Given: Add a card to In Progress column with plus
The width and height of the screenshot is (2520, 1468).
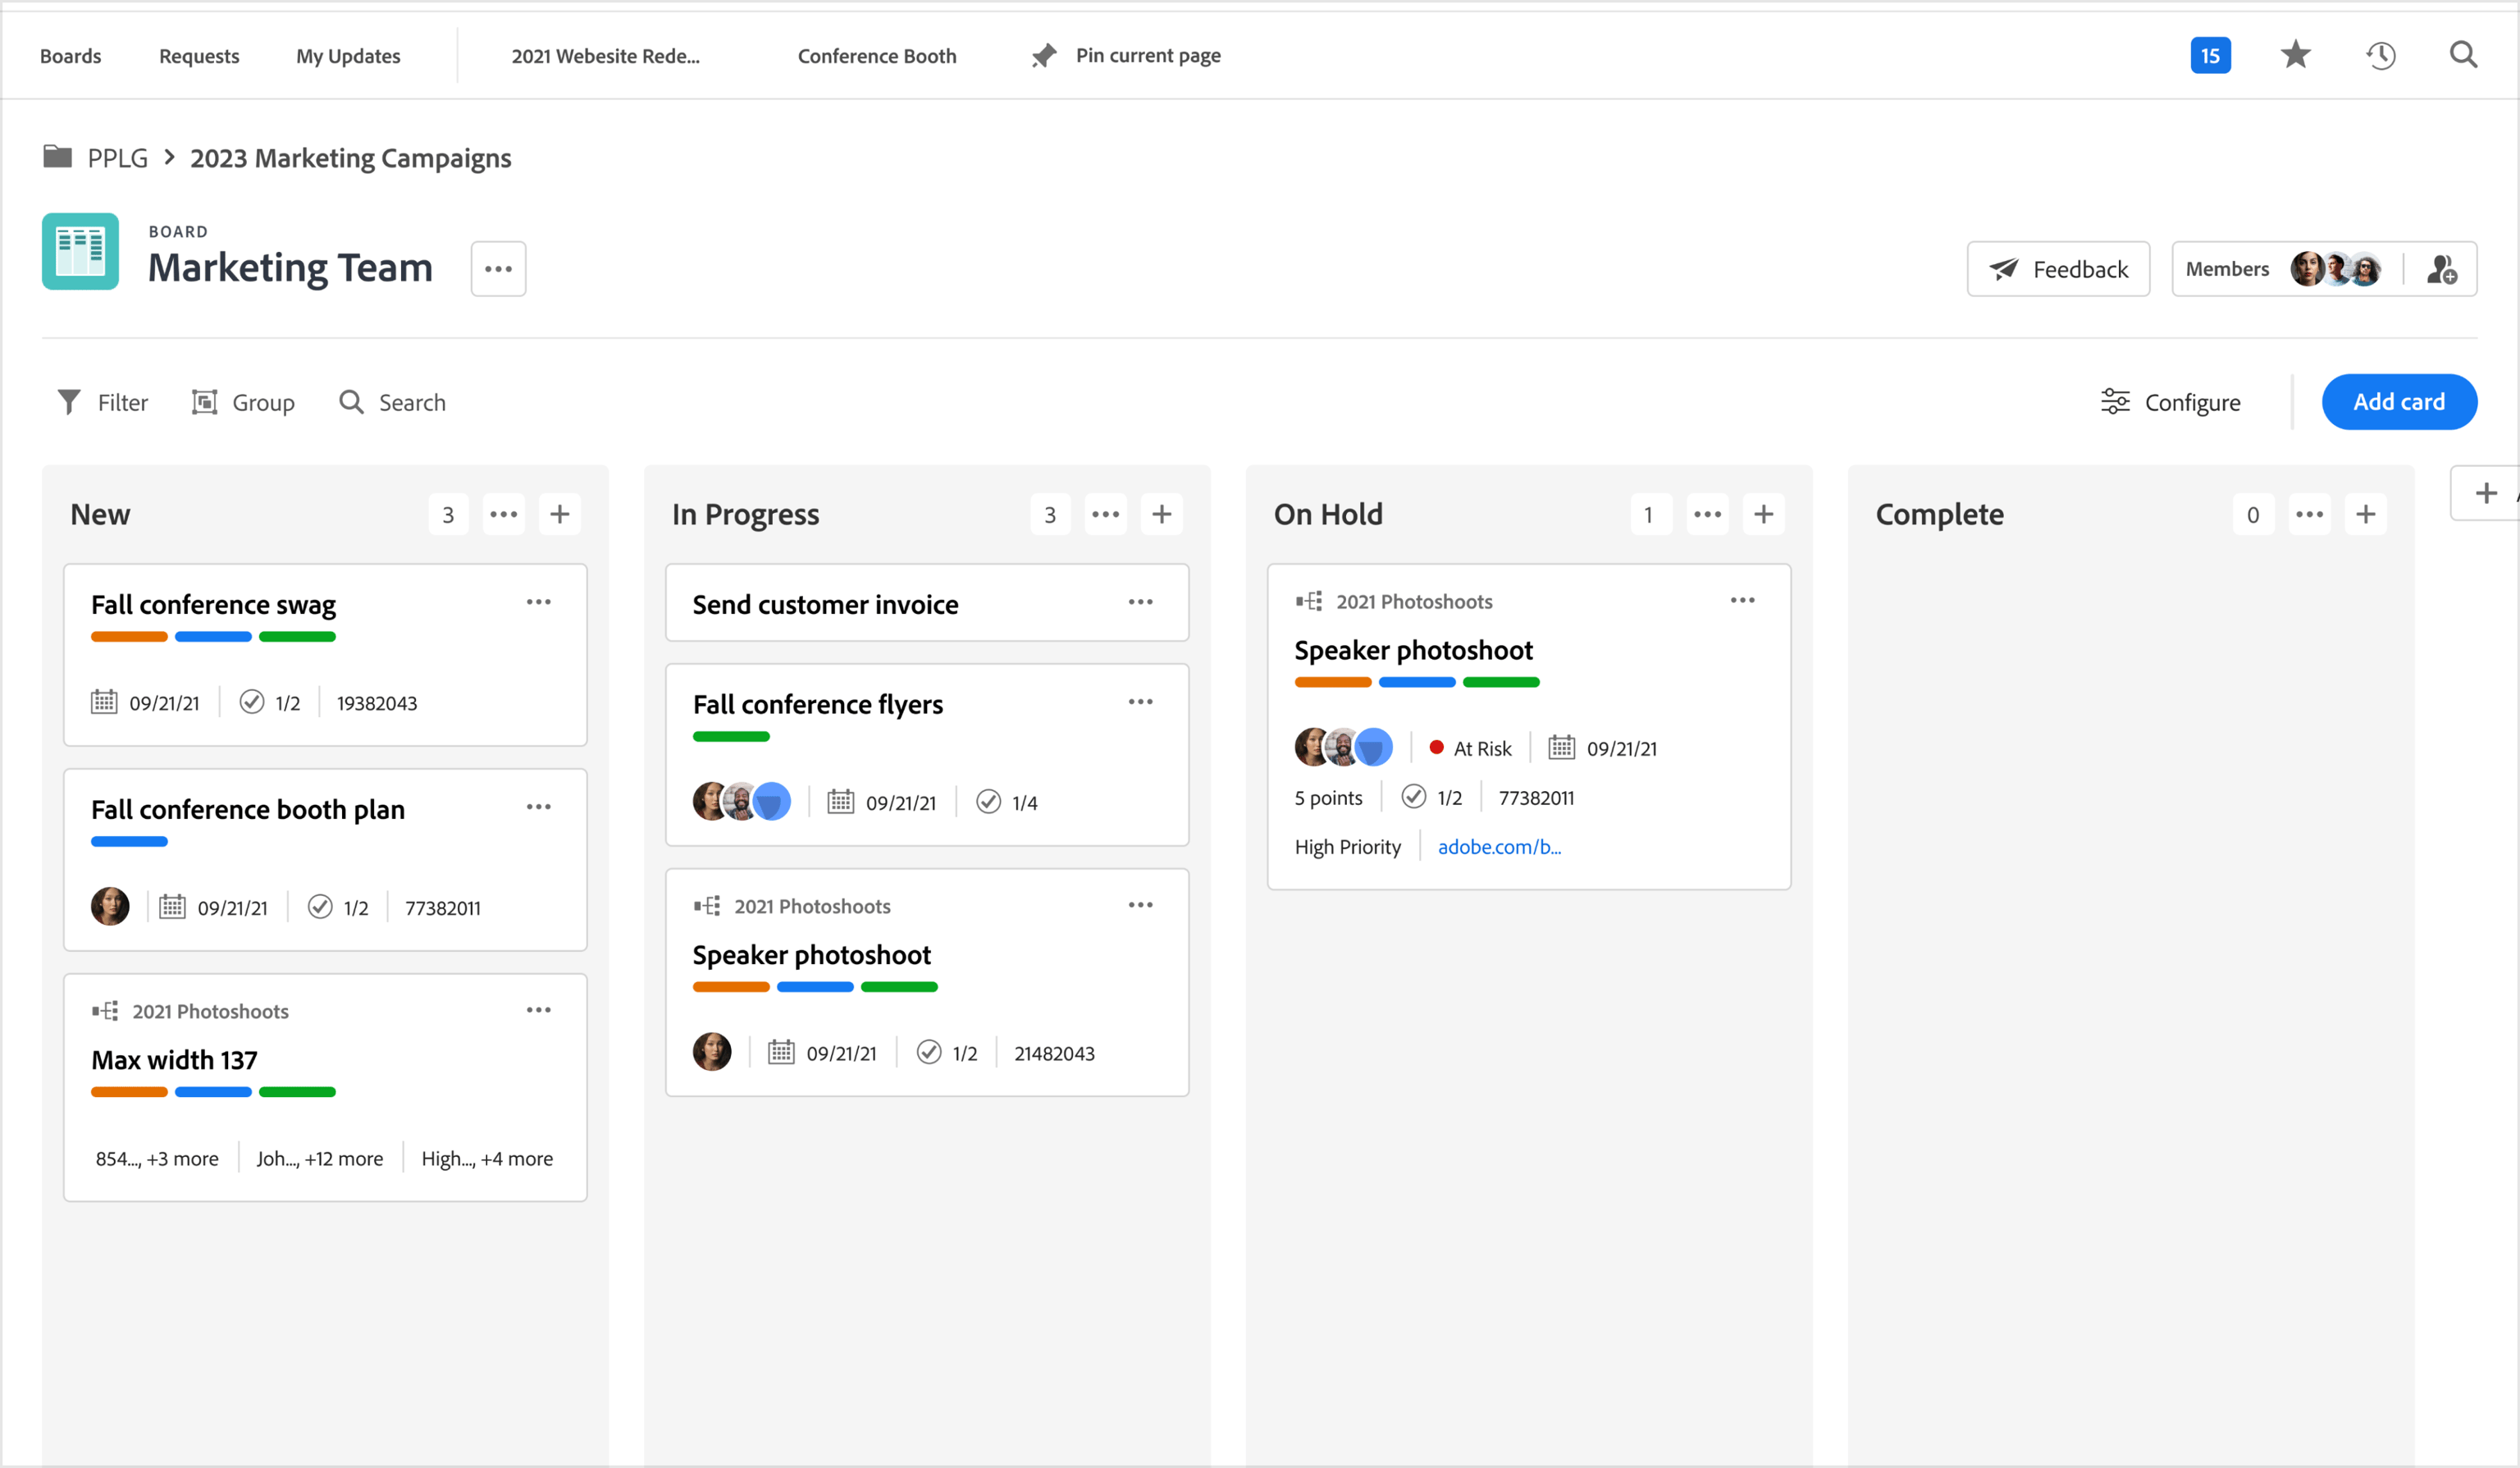Looking at the screenshot, I should (x=1161, y=514).
